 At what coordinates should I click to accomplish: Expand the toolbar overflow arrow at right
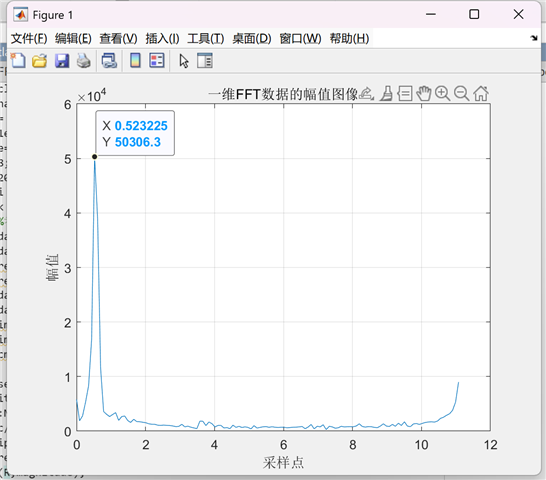pyautogui.click(x=534, y=38)
